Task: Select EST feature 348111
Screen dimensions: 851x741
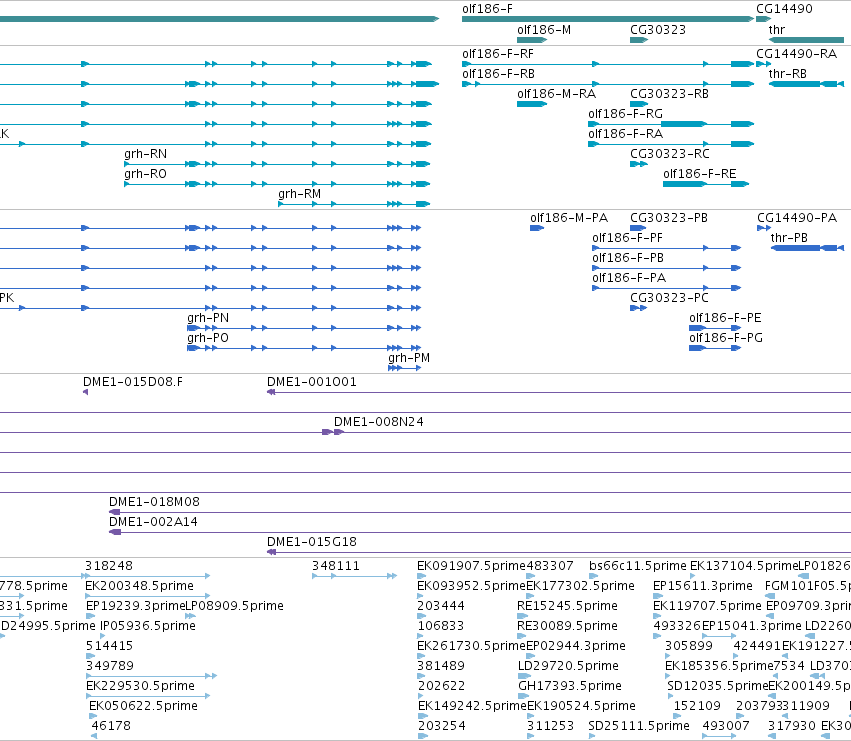Action: 336,566
